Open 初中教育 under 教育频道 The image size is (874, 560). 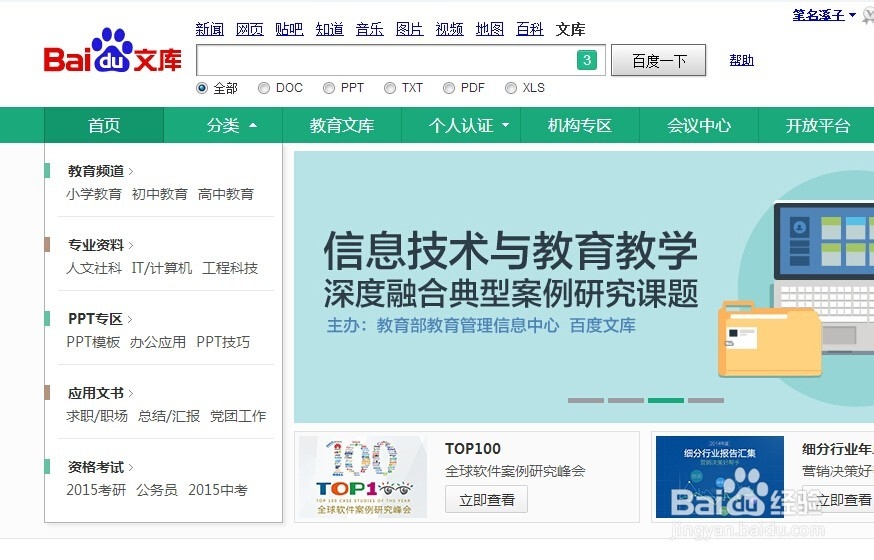click(x=159, y=194)
